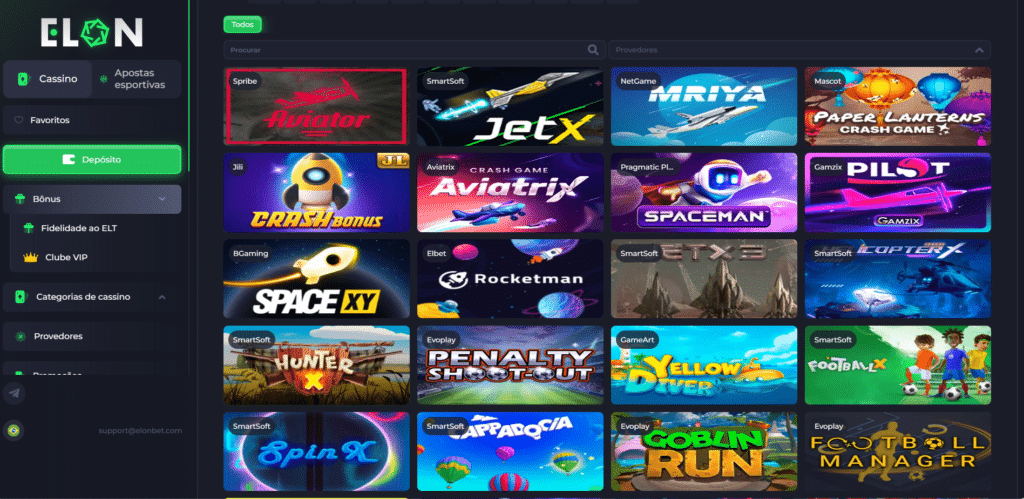Click the gift icon beside Fidelidade ao ELT
Viewport: 1024px width, 499px height.
click(28, 228)
